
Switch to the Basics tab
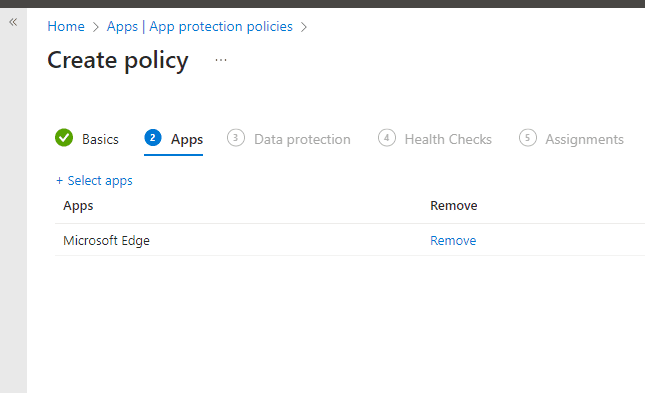click(100, 139)
